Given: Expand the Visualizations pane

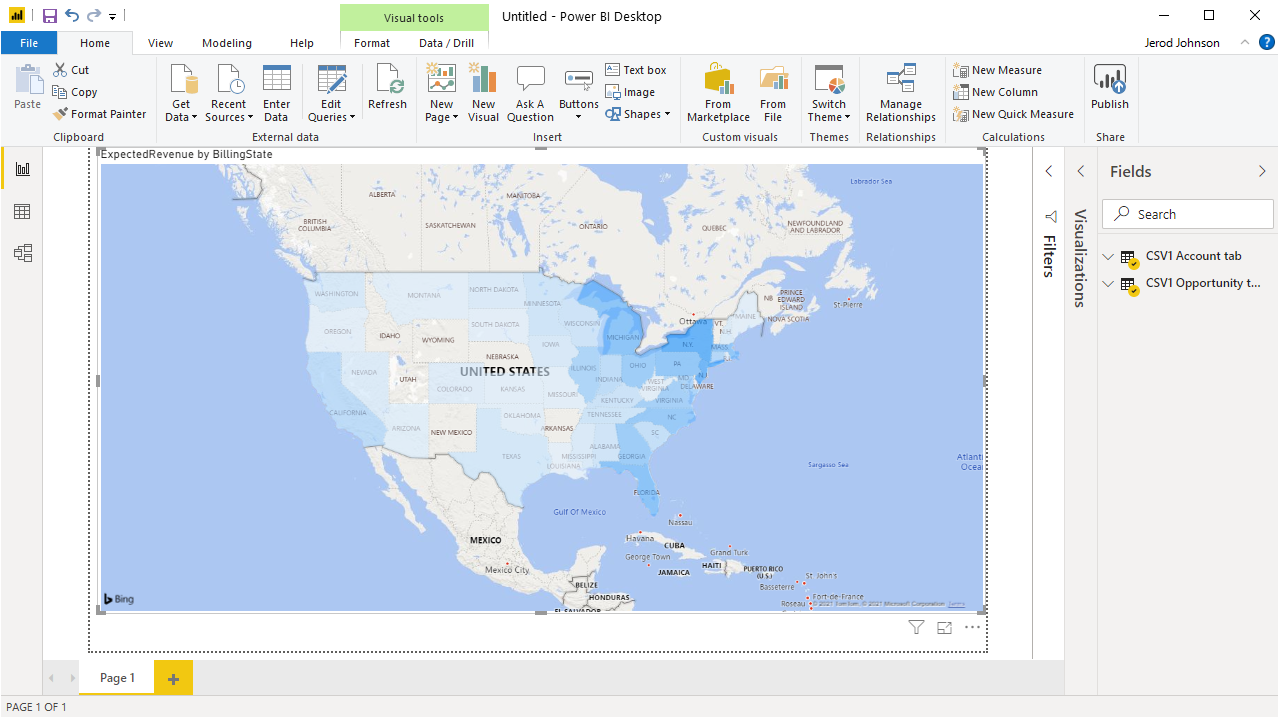Looking at the screenshot, I should click(x=1080, y=171).
